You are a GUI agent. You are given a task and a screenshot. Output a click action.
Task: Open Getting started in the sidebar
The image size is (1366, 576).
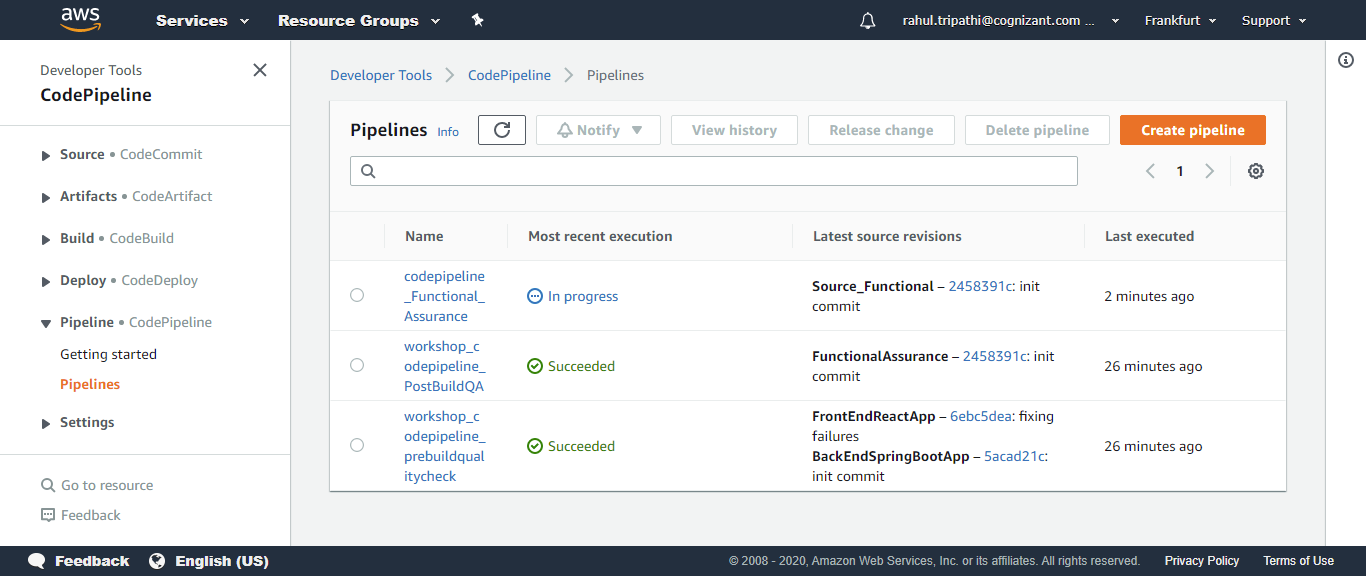click(x=108, y=354)
